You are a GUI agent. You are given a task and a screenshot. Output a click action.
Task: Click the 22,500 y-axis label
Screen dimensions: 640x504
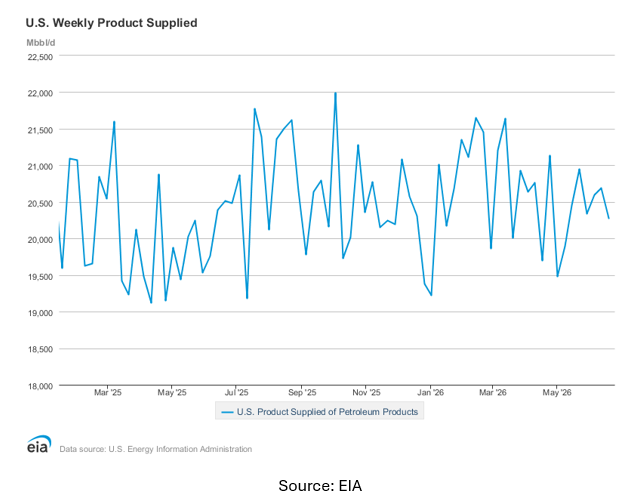point(40,57)
